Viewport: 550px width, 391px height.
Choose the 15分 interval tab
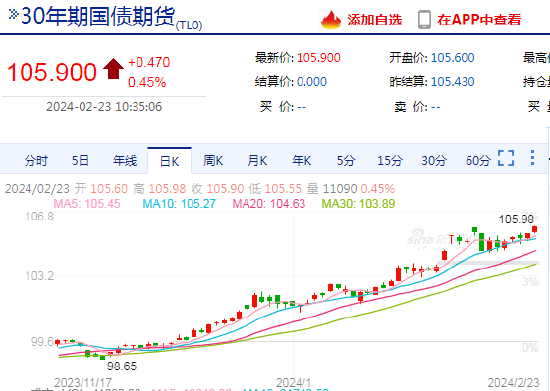point(390,161)
